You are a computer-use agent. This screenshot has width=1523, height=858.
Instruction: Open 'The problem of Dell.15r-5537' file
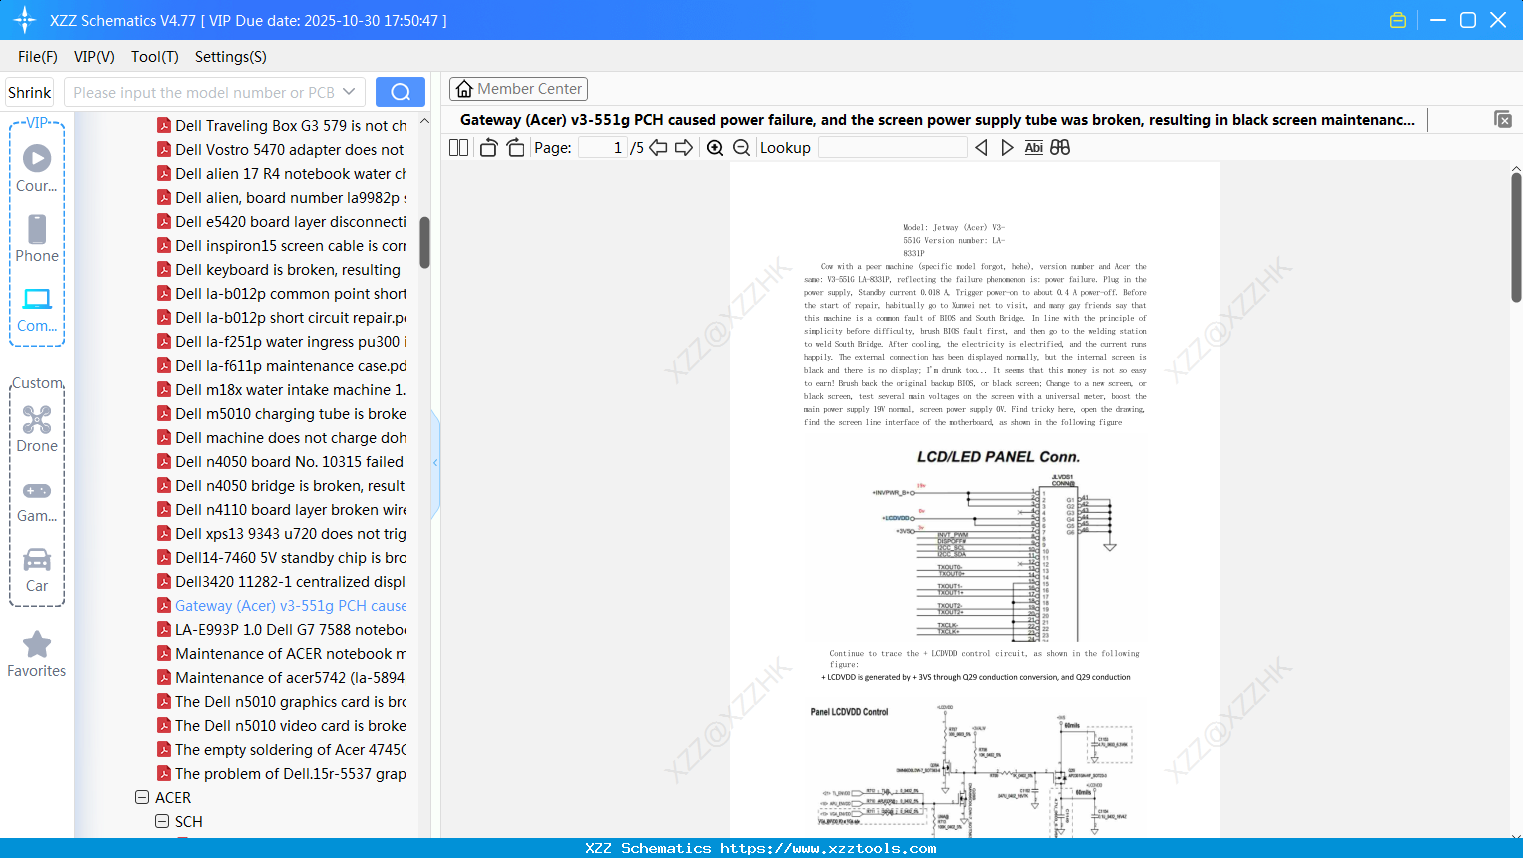click(290, 773)
